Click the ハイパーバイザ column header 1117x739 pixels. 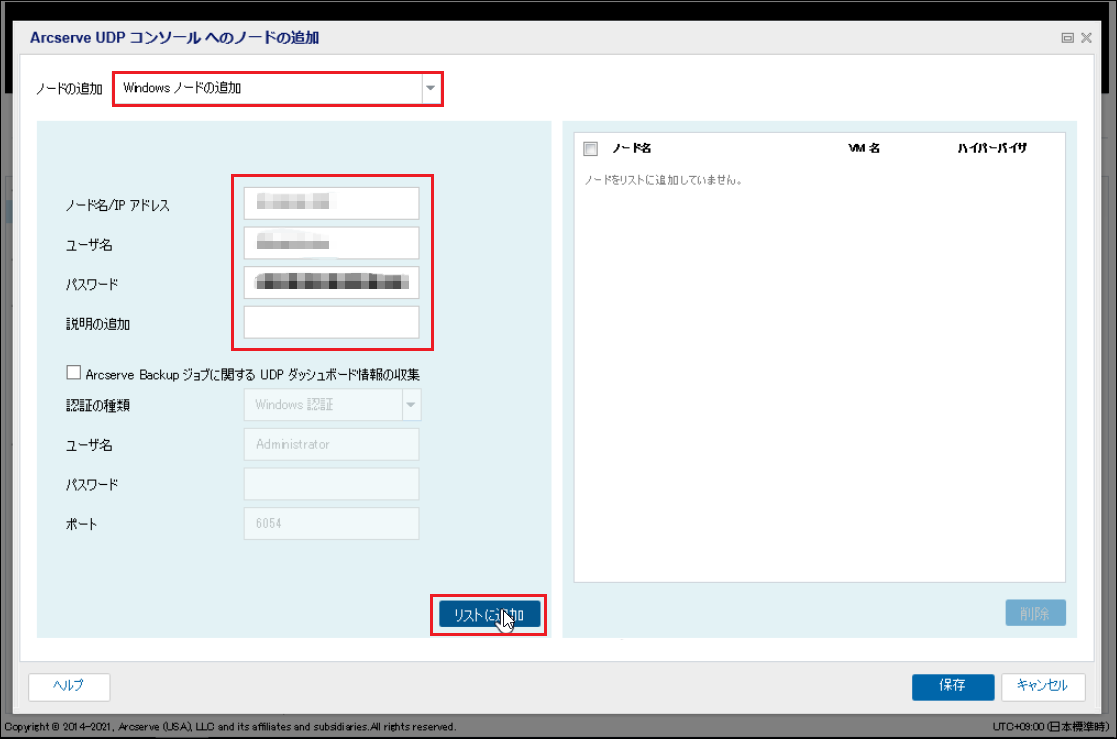click(x=992, y=148)
